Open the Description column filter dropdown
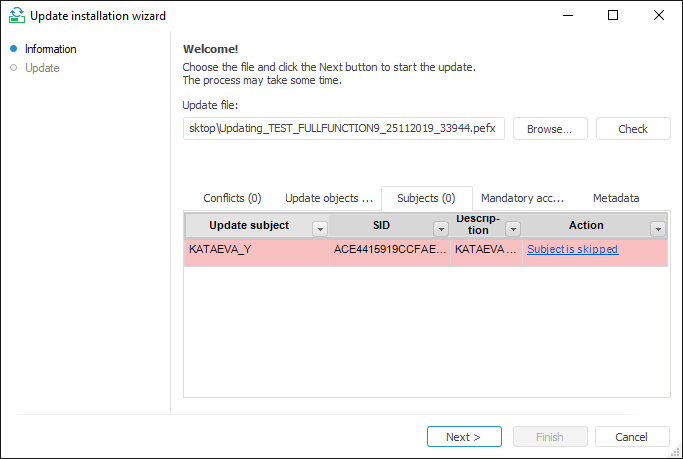Viewport: 683px width, 459px height. pyautogui.click(x=513, y=228)
